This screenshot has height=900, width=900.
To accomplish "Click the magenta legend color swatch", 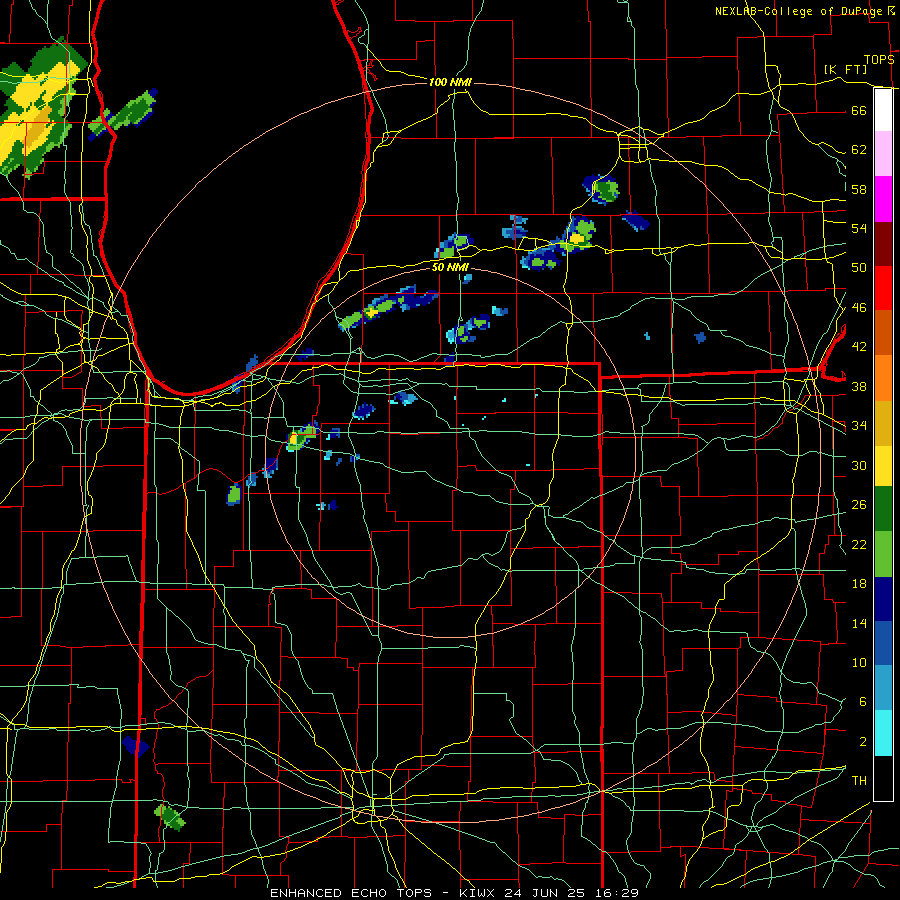I will tap(883, 199).
